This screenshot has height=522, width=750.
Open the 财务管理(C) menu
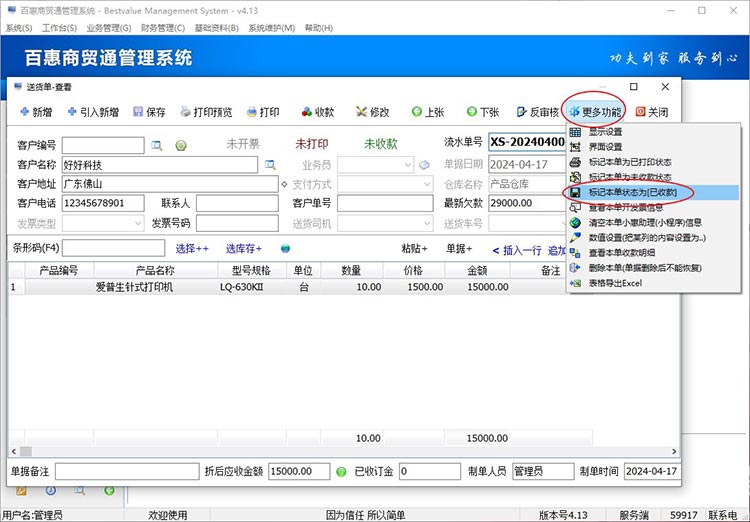pyautogui.click(x=163, y=28)
